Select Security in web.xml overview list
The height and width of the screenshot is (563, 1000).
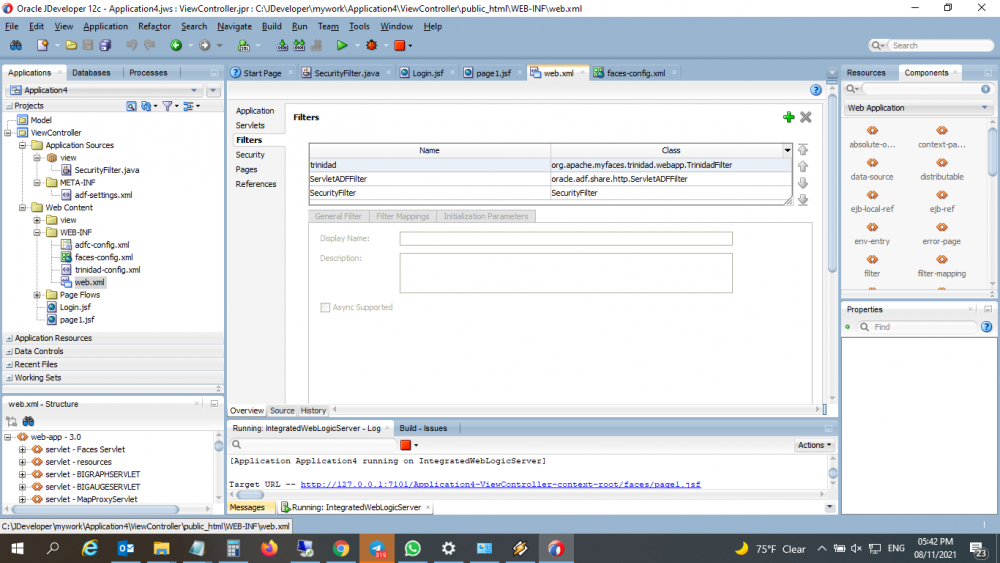click(x=250, y=155)
